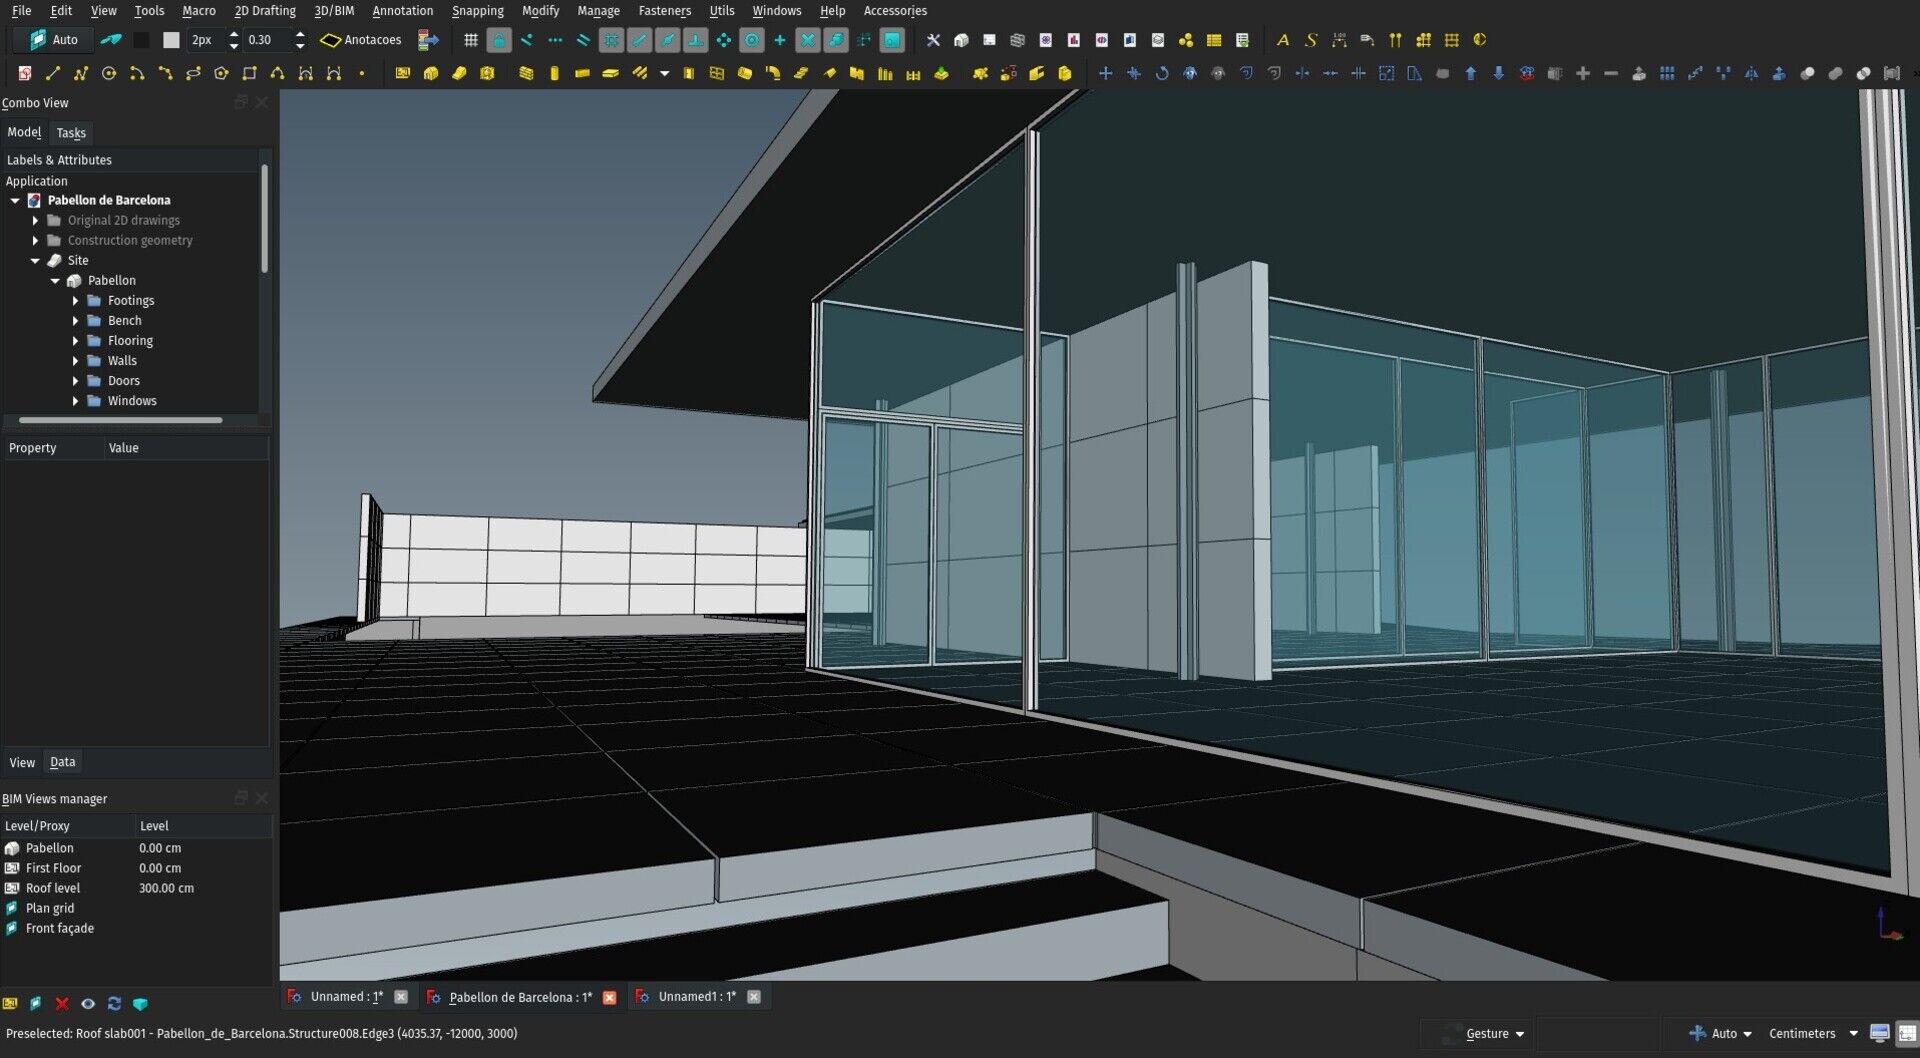
Task: Select Front façade in BIM Views manager
Action: point(60,928)
